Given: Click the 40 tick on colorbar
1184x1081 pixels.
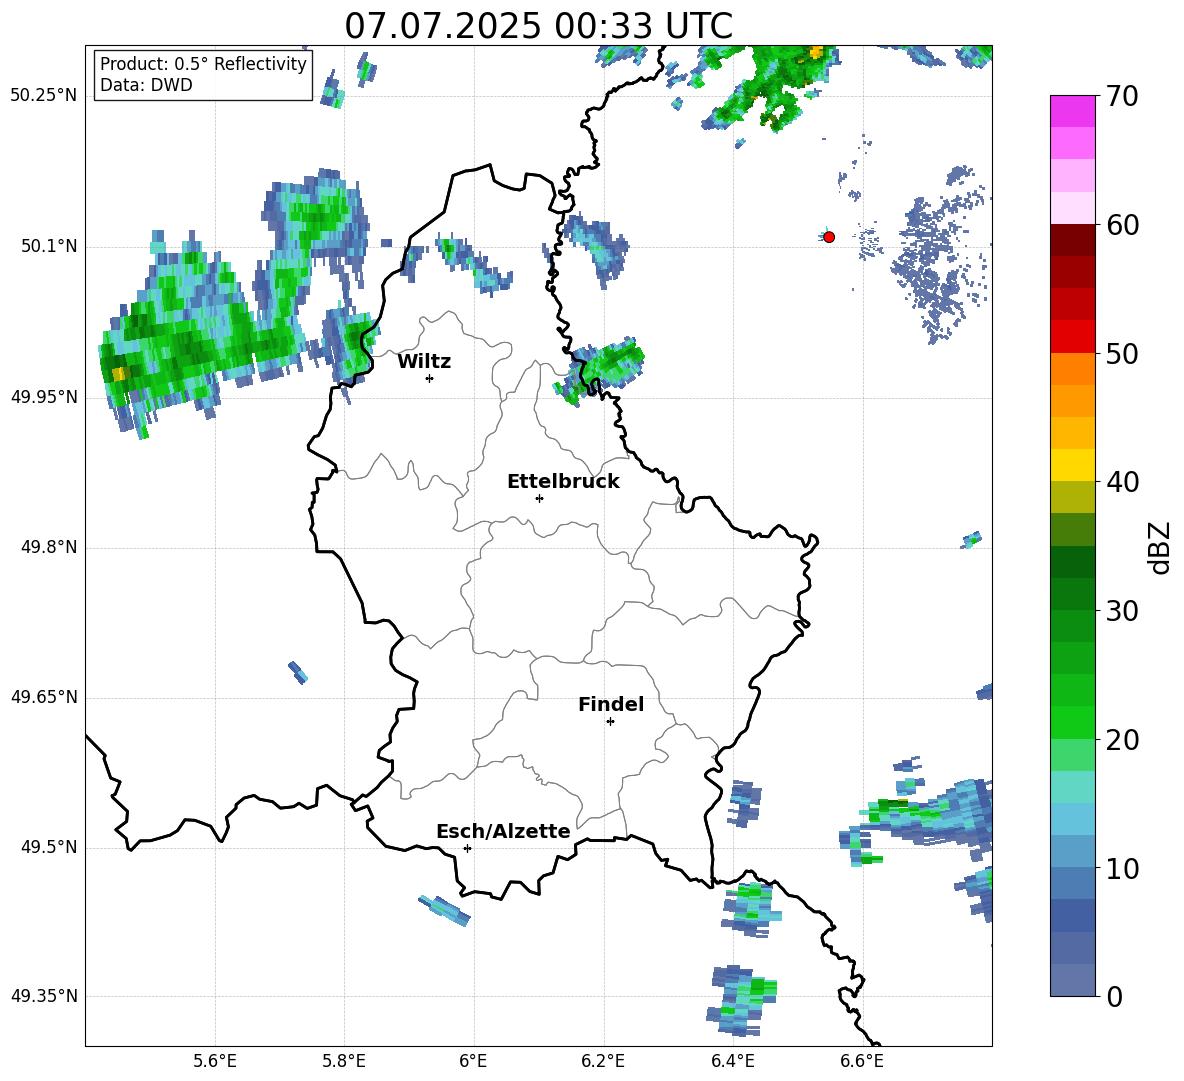Looking at the screenshot, I should point(1122,482).
